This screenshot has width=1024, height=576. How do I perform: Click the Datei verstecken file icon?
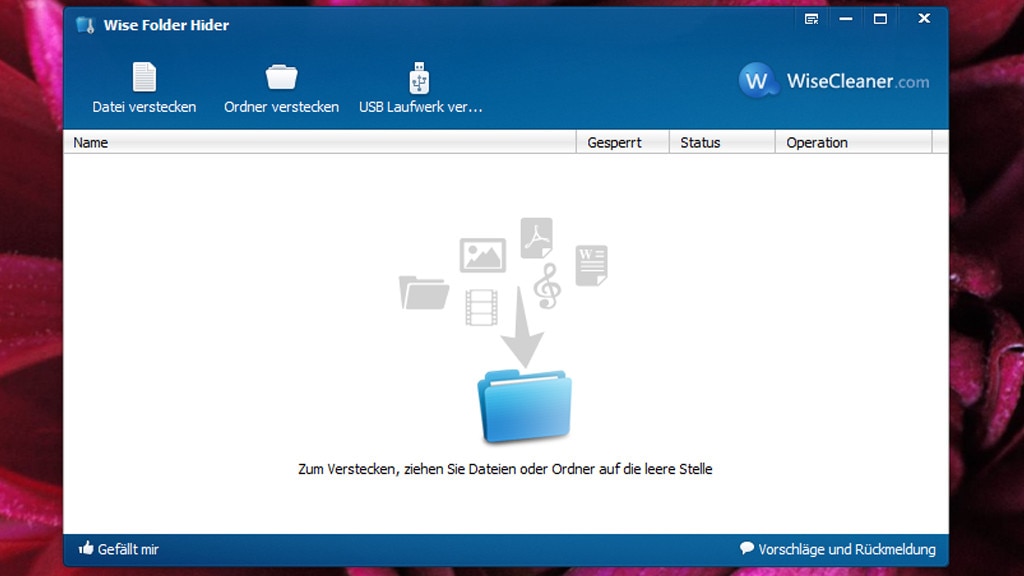tap(144, 77)
